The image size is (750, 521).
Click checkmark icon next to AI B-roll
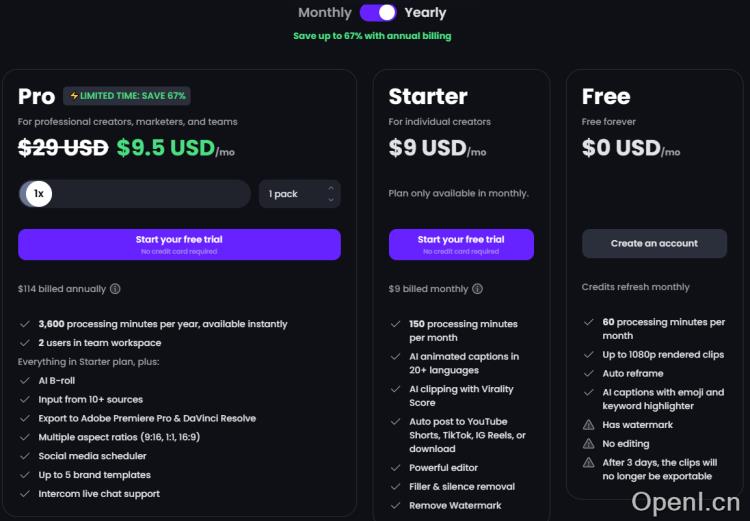click(25, 380)
